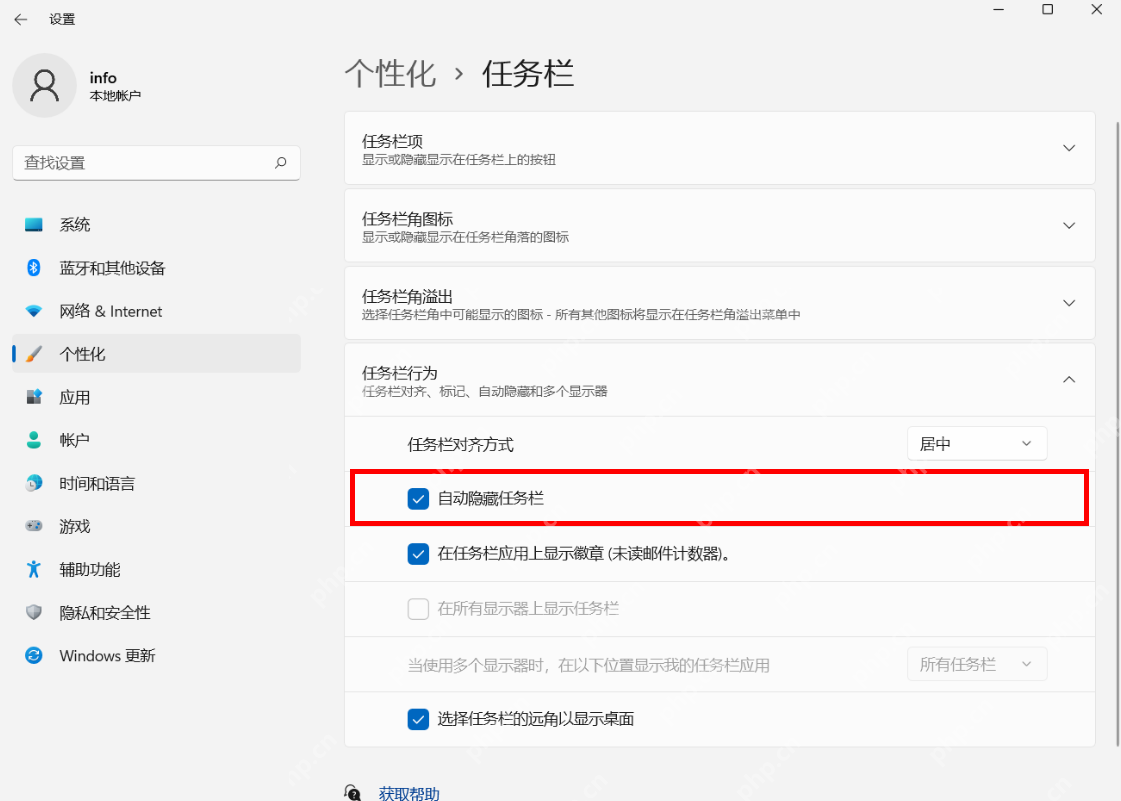Expand the 任务栏角图标 section chevron

tap(1069, 225)
